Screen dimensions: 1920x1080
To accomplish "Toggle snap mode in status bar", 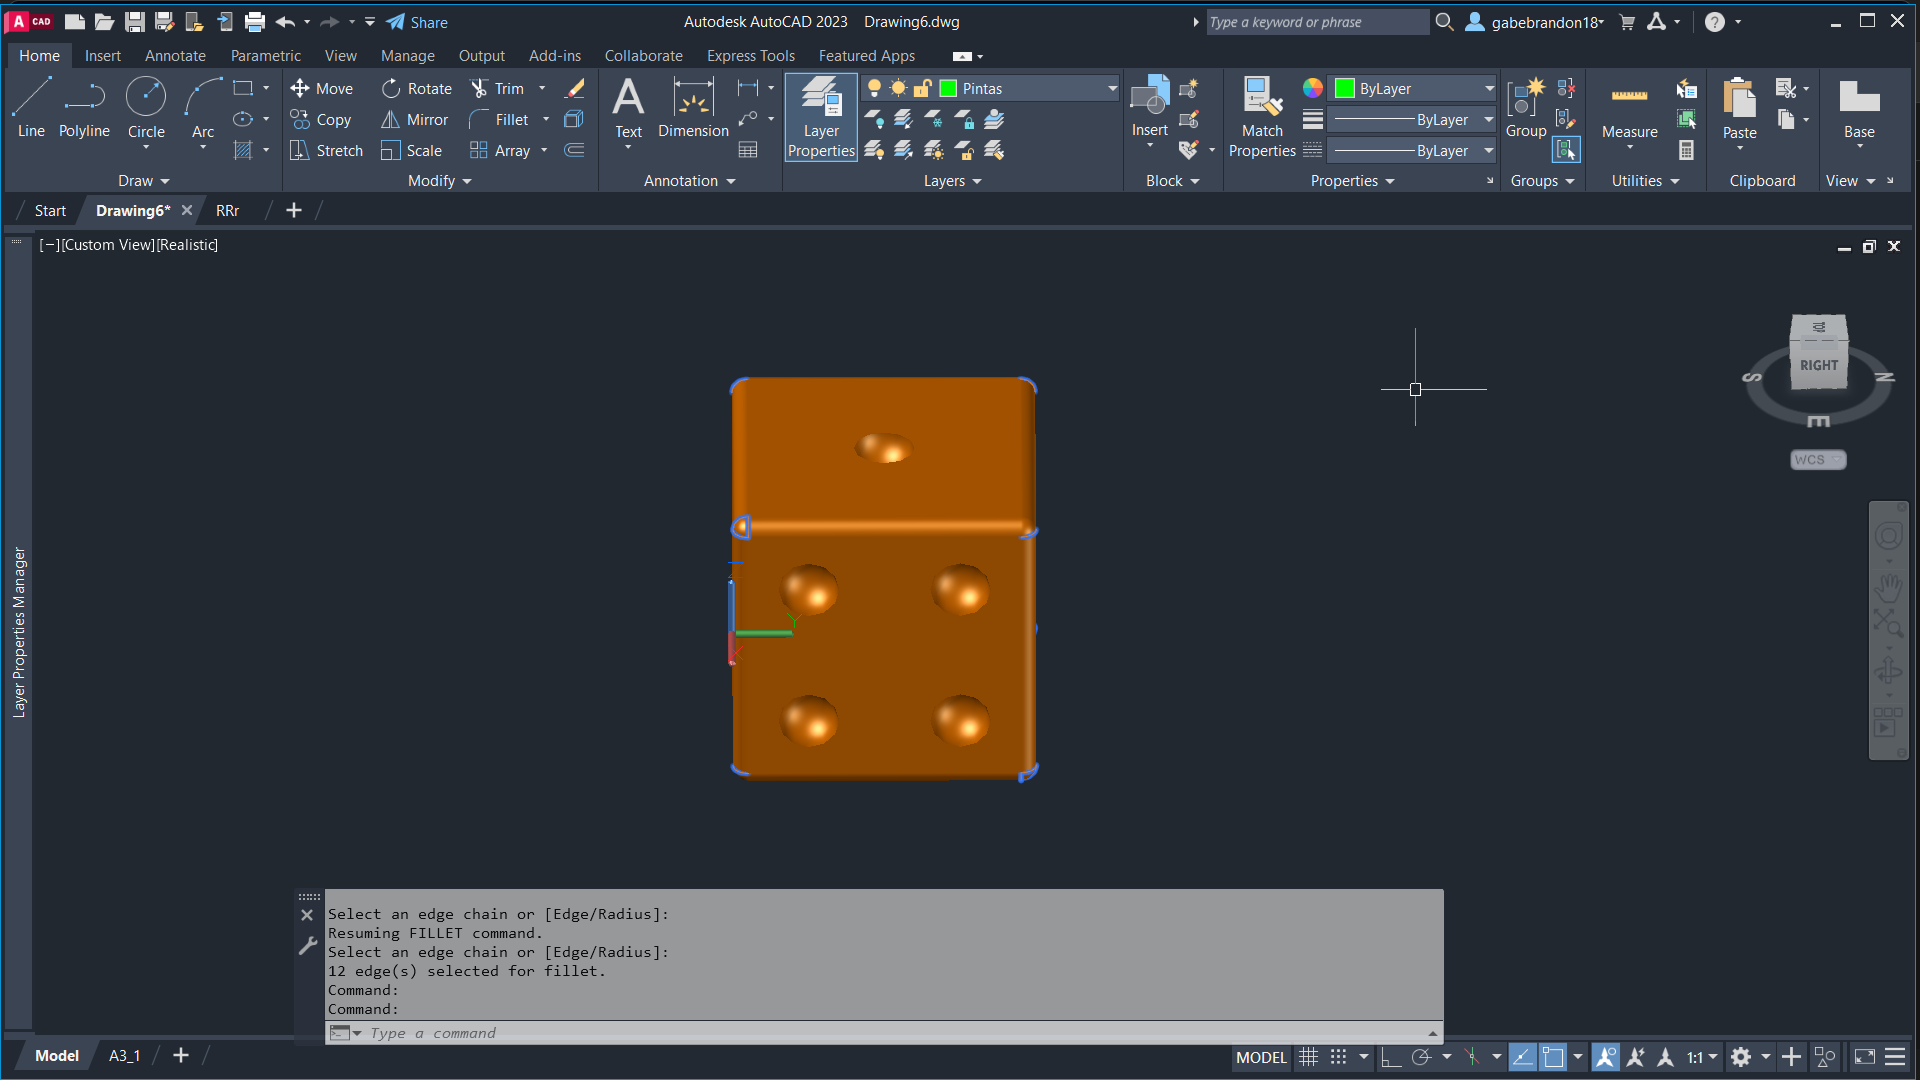I will pyautogui.click(x=1338, y=1057).
